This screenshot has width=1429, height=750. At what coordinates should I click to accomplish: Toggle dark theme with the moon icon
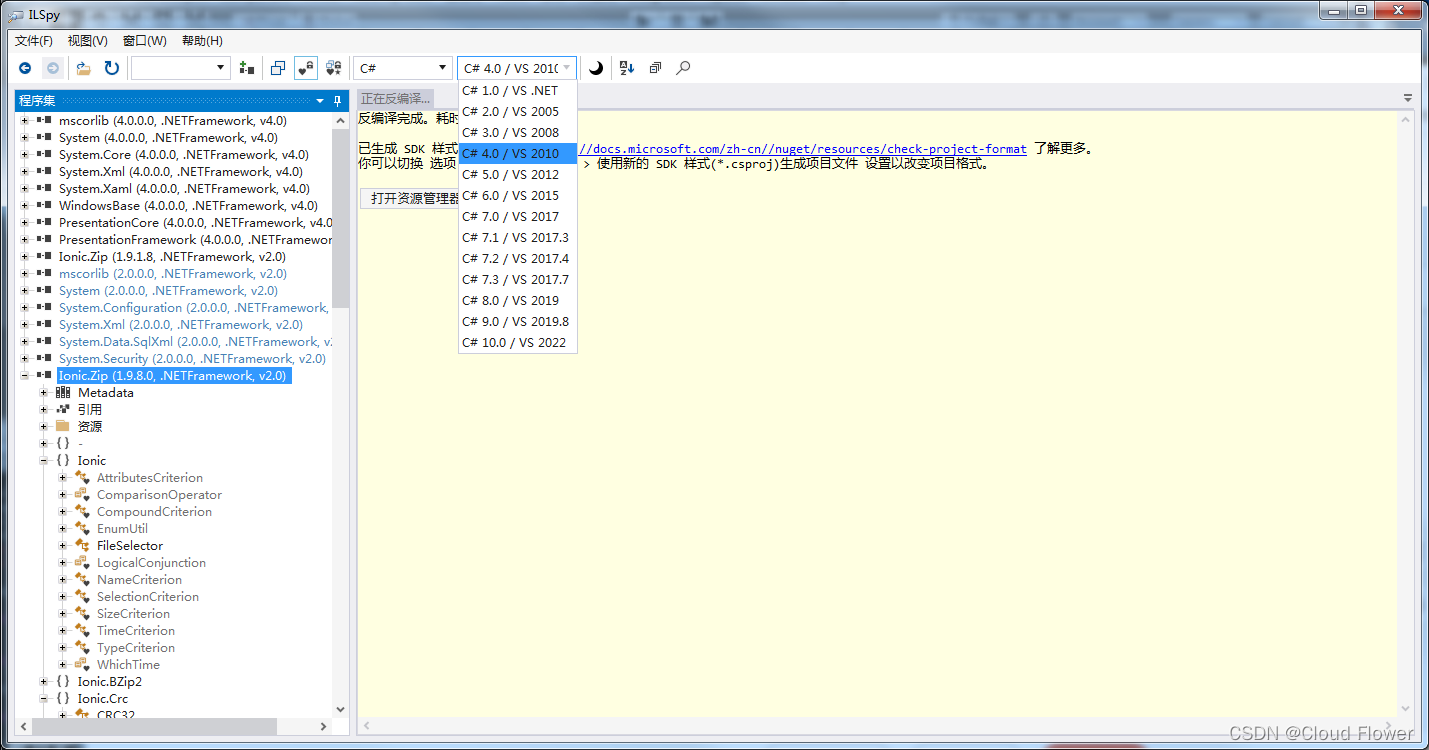pos(596,67)
